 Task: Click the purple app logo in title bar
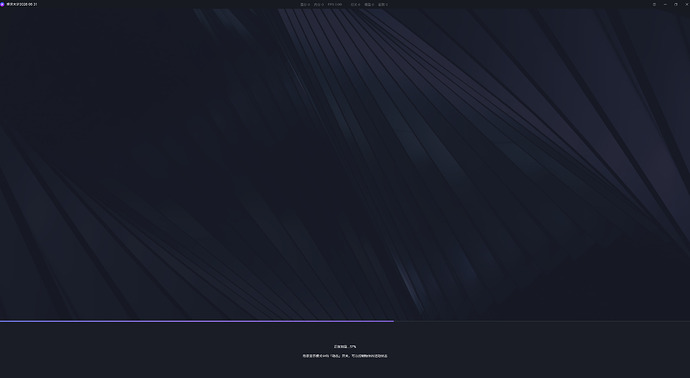[x=2, y=4]
